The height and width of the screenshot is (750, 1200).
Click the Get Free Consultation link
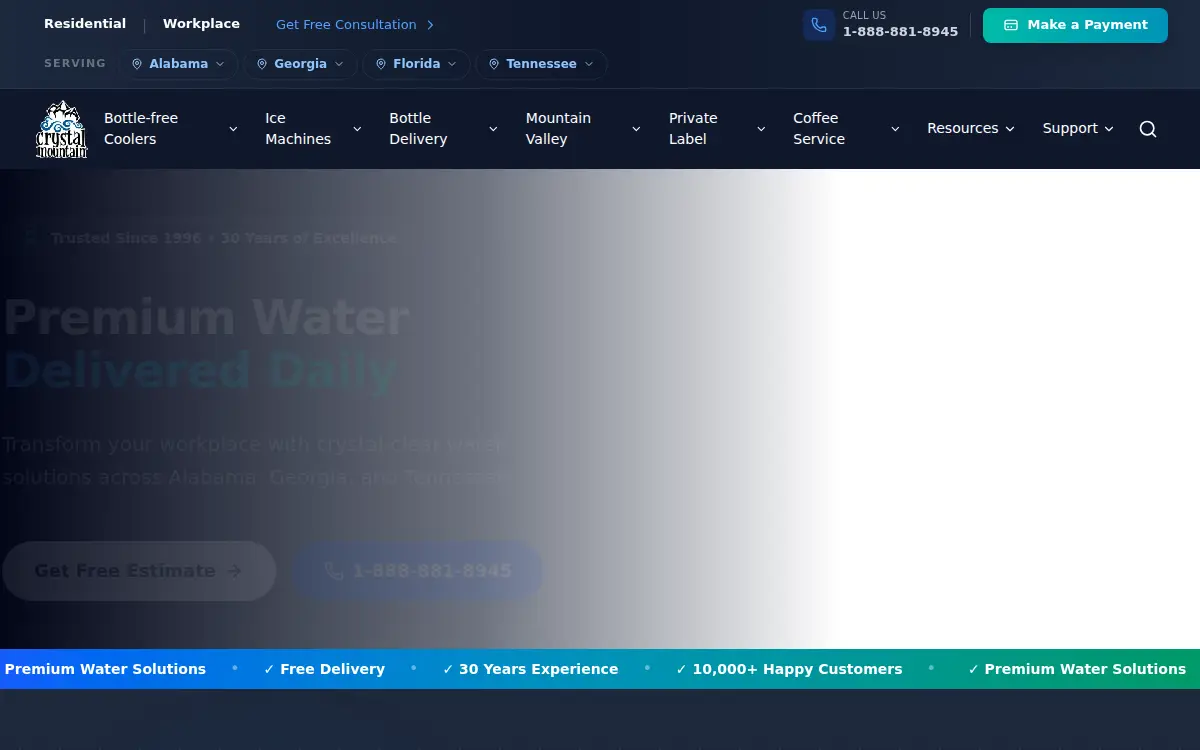coord(355,25)
